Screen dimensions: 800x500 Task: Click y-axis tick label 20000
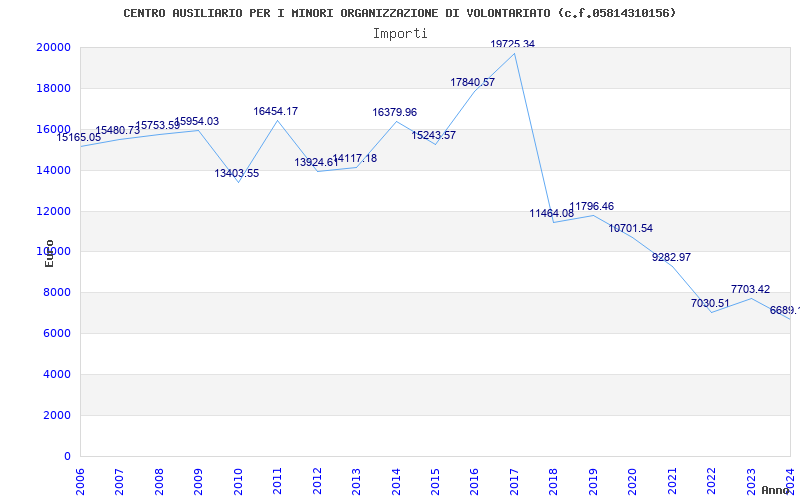(x=53, y=47)
